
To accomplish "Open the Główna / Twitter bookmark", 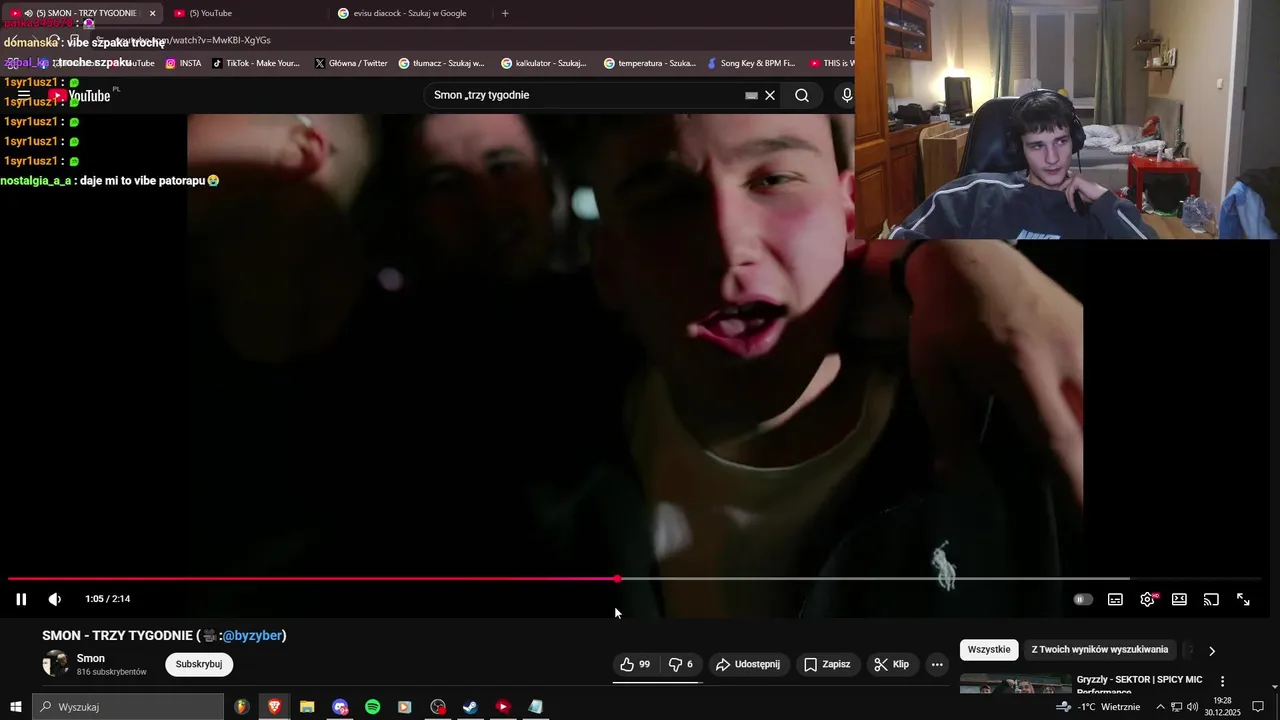I will tap(351, 63).
